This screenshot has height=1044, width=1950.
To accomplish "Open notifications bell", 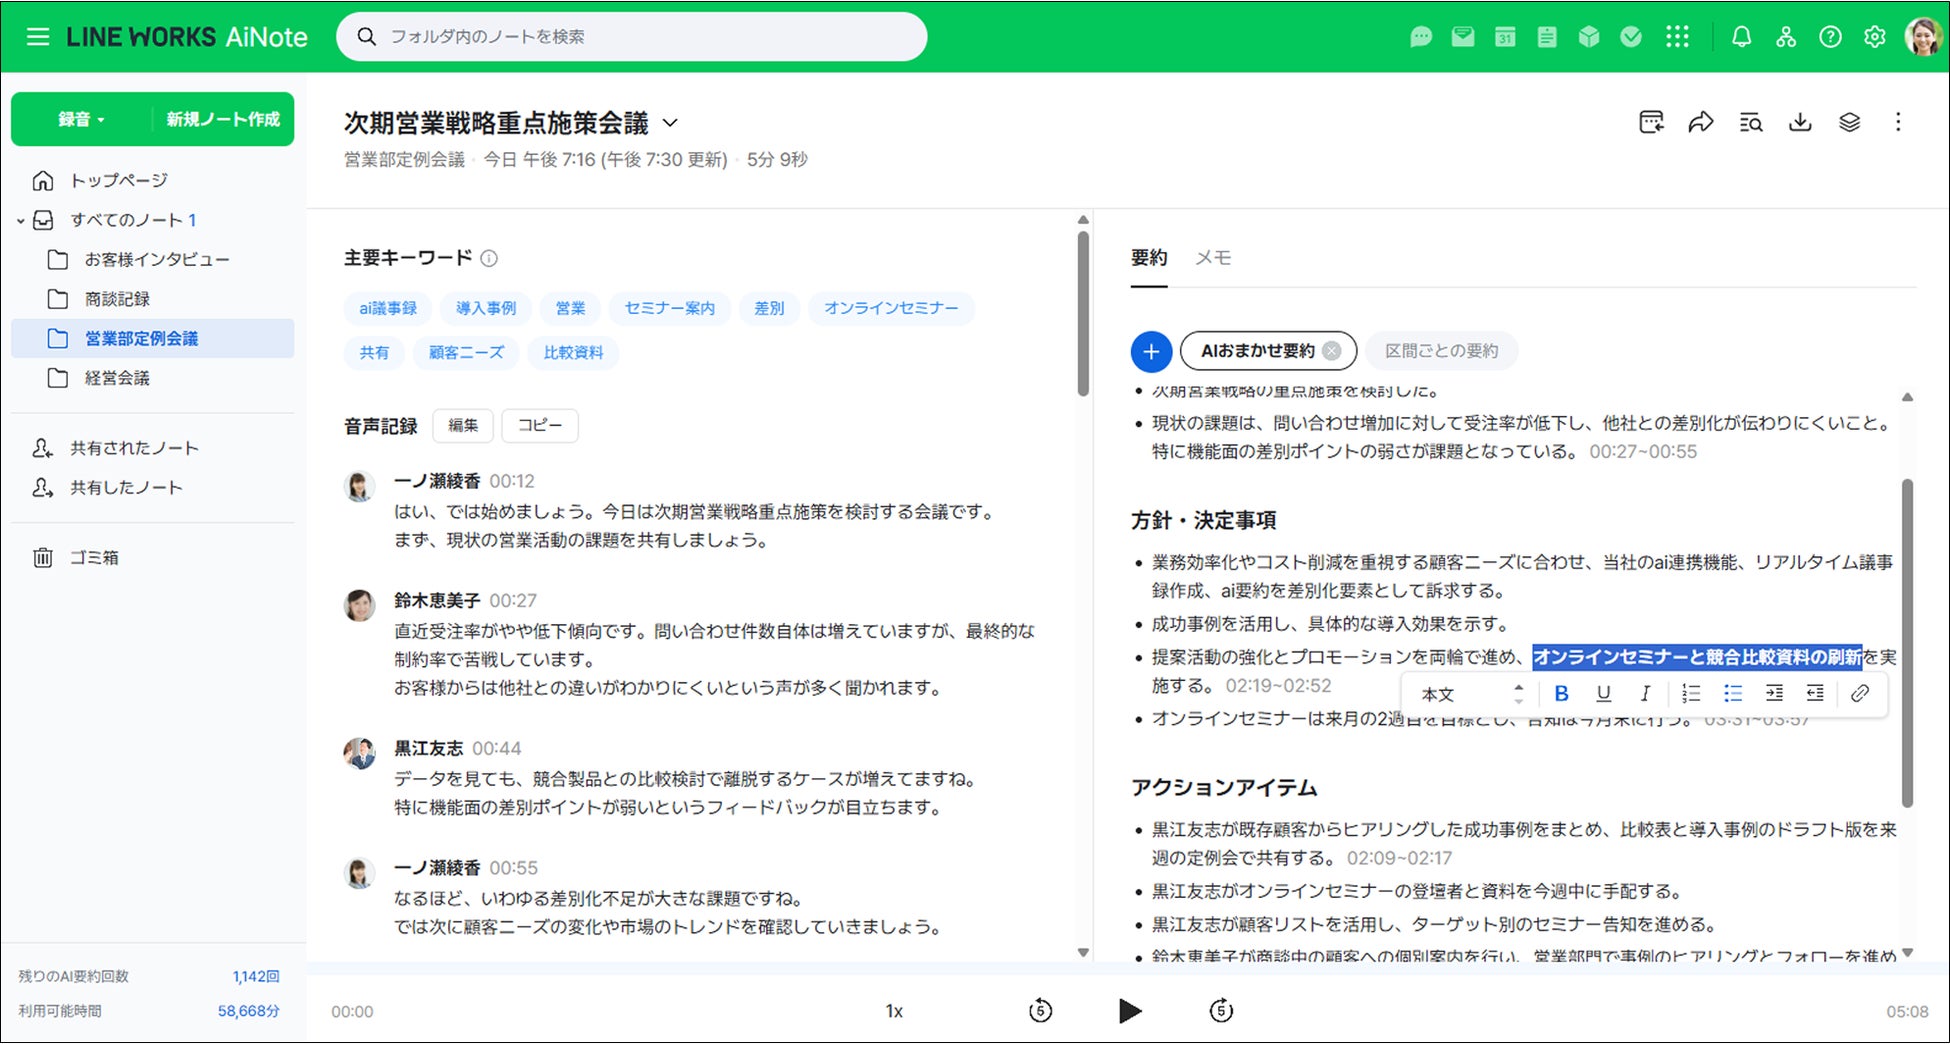I will click(x=1741, y=37).
